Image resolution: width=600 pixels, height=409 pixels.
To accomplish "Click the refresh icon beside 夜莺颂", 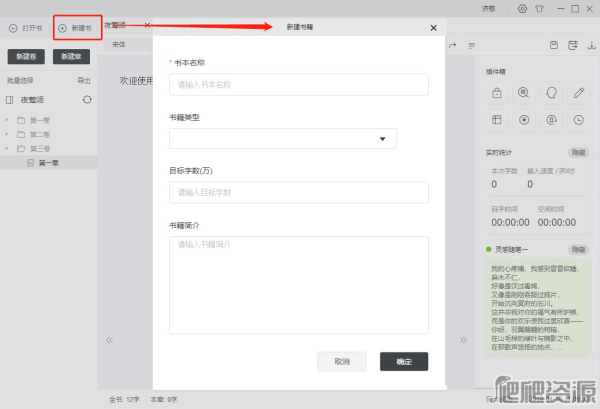I will click(87, 99).
